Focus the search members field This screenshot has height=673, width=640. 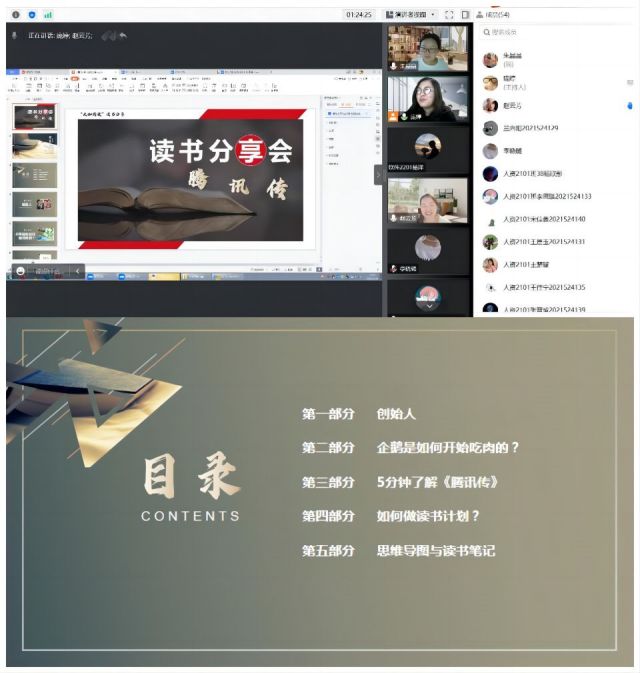coord(556,32)
